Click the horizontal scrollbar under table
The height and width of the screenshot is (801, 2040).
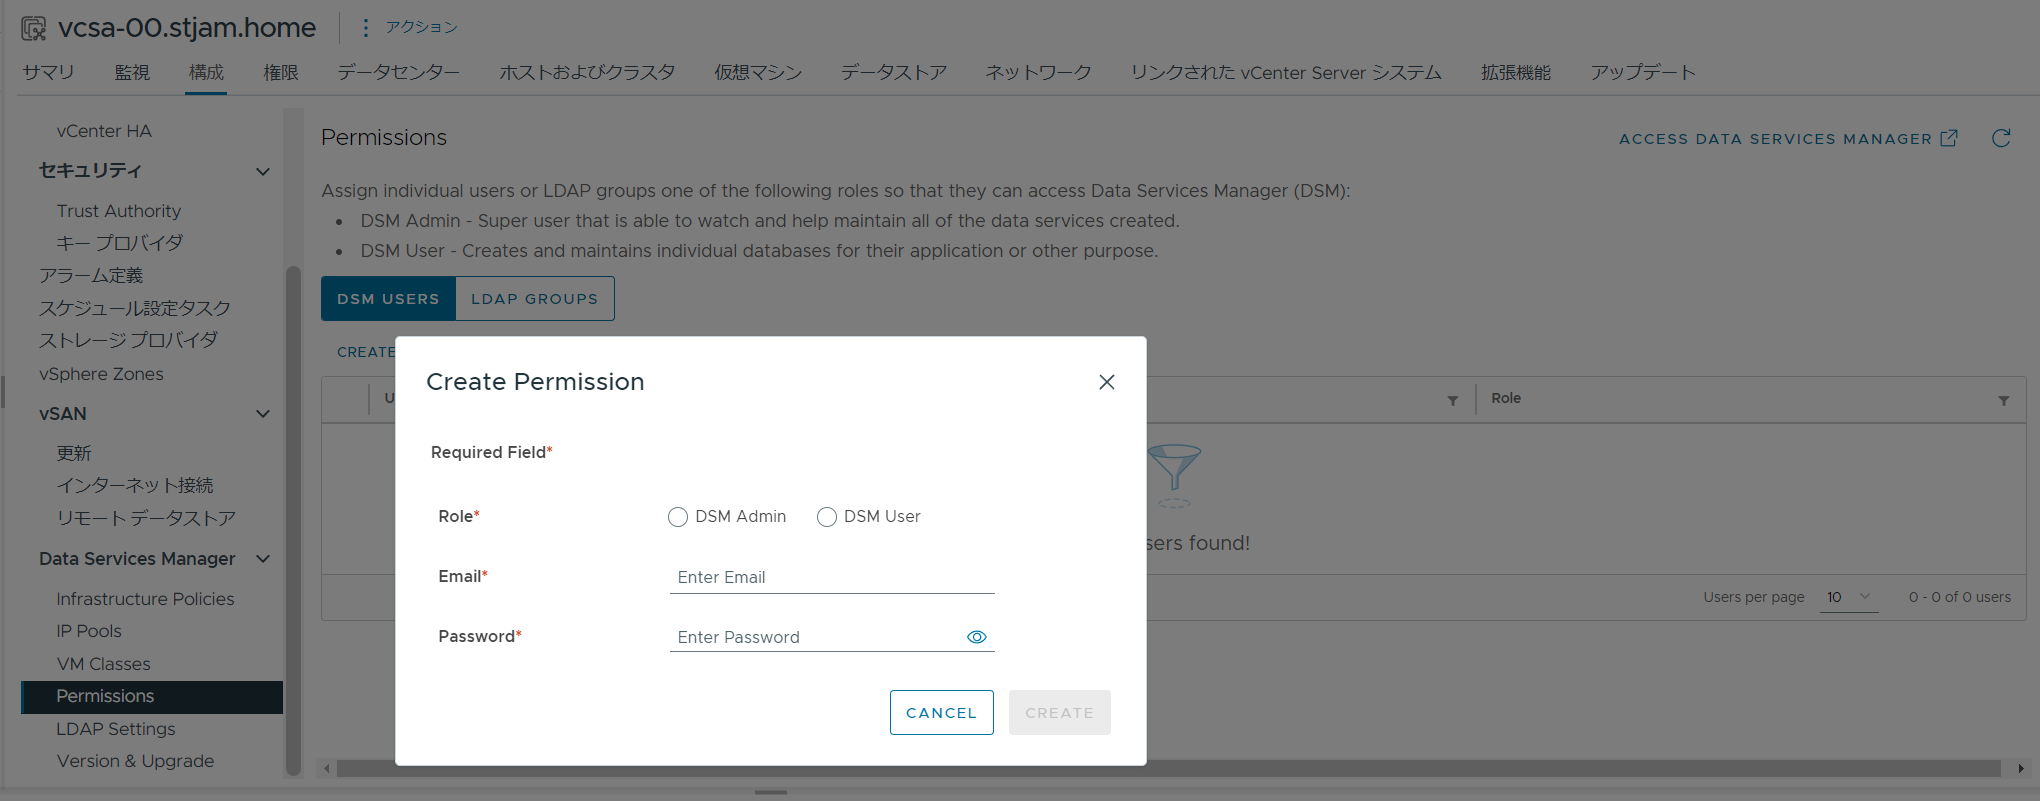tap(1168, 768)
